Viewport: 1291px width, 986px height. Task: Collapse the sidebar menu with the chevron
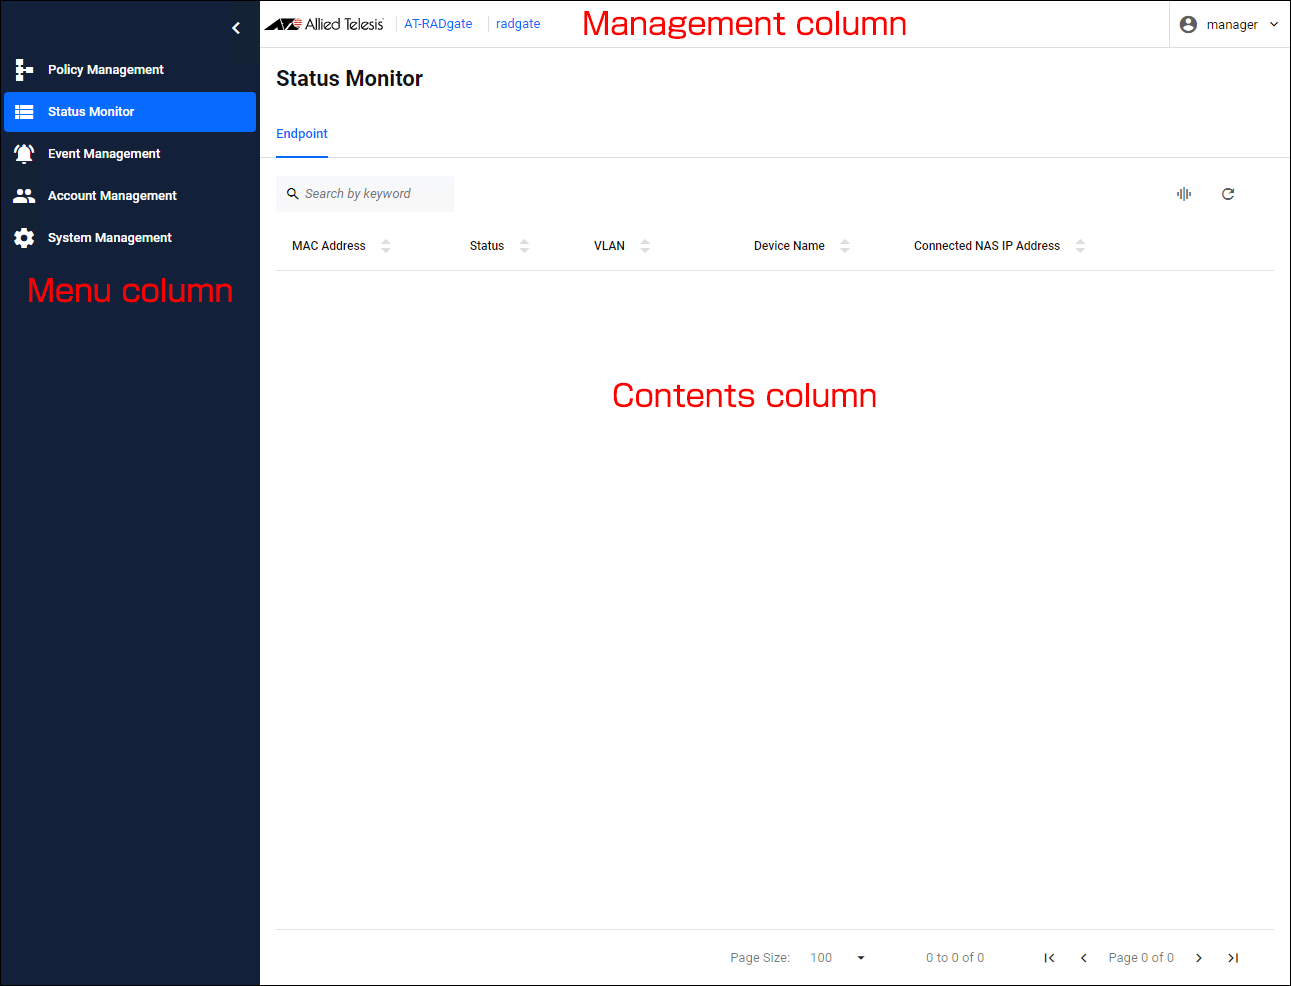pyautogui.click(x=236, y=28)
